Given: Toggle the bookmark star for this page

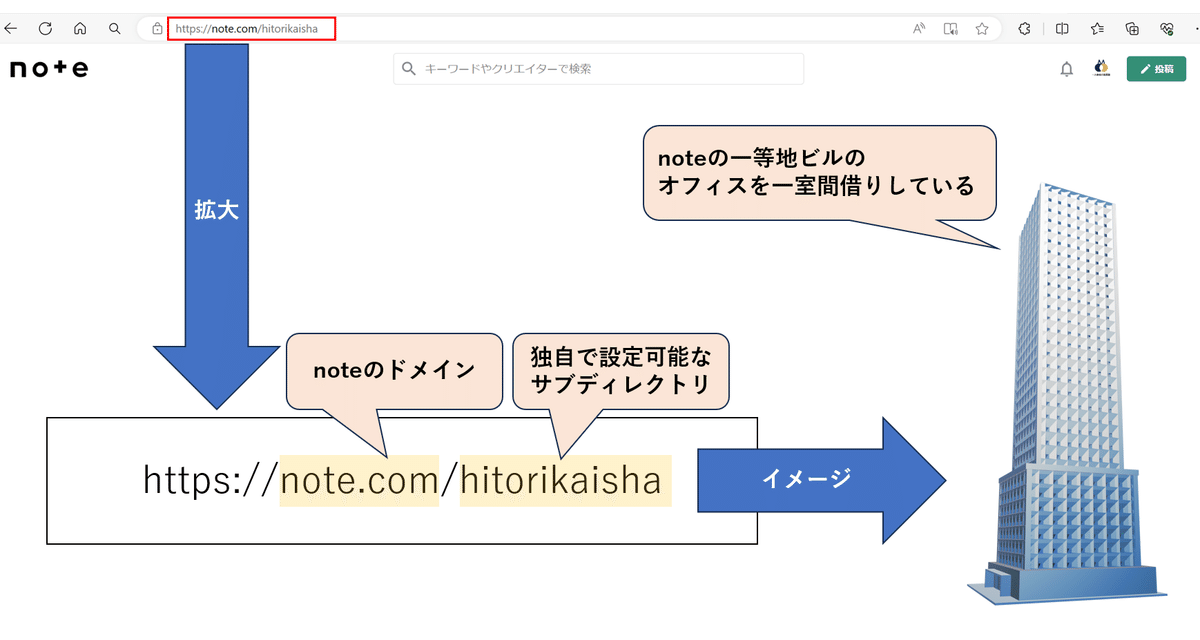Looking at the screenshot, I should 982,28.
